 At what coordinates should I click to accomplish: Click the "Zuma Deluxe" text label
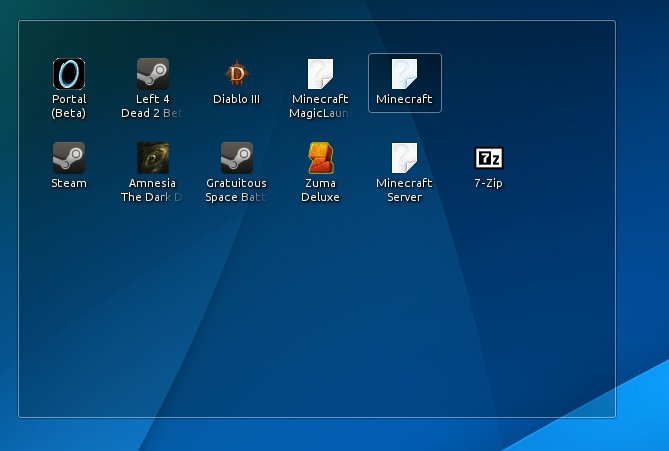[321, 190]
